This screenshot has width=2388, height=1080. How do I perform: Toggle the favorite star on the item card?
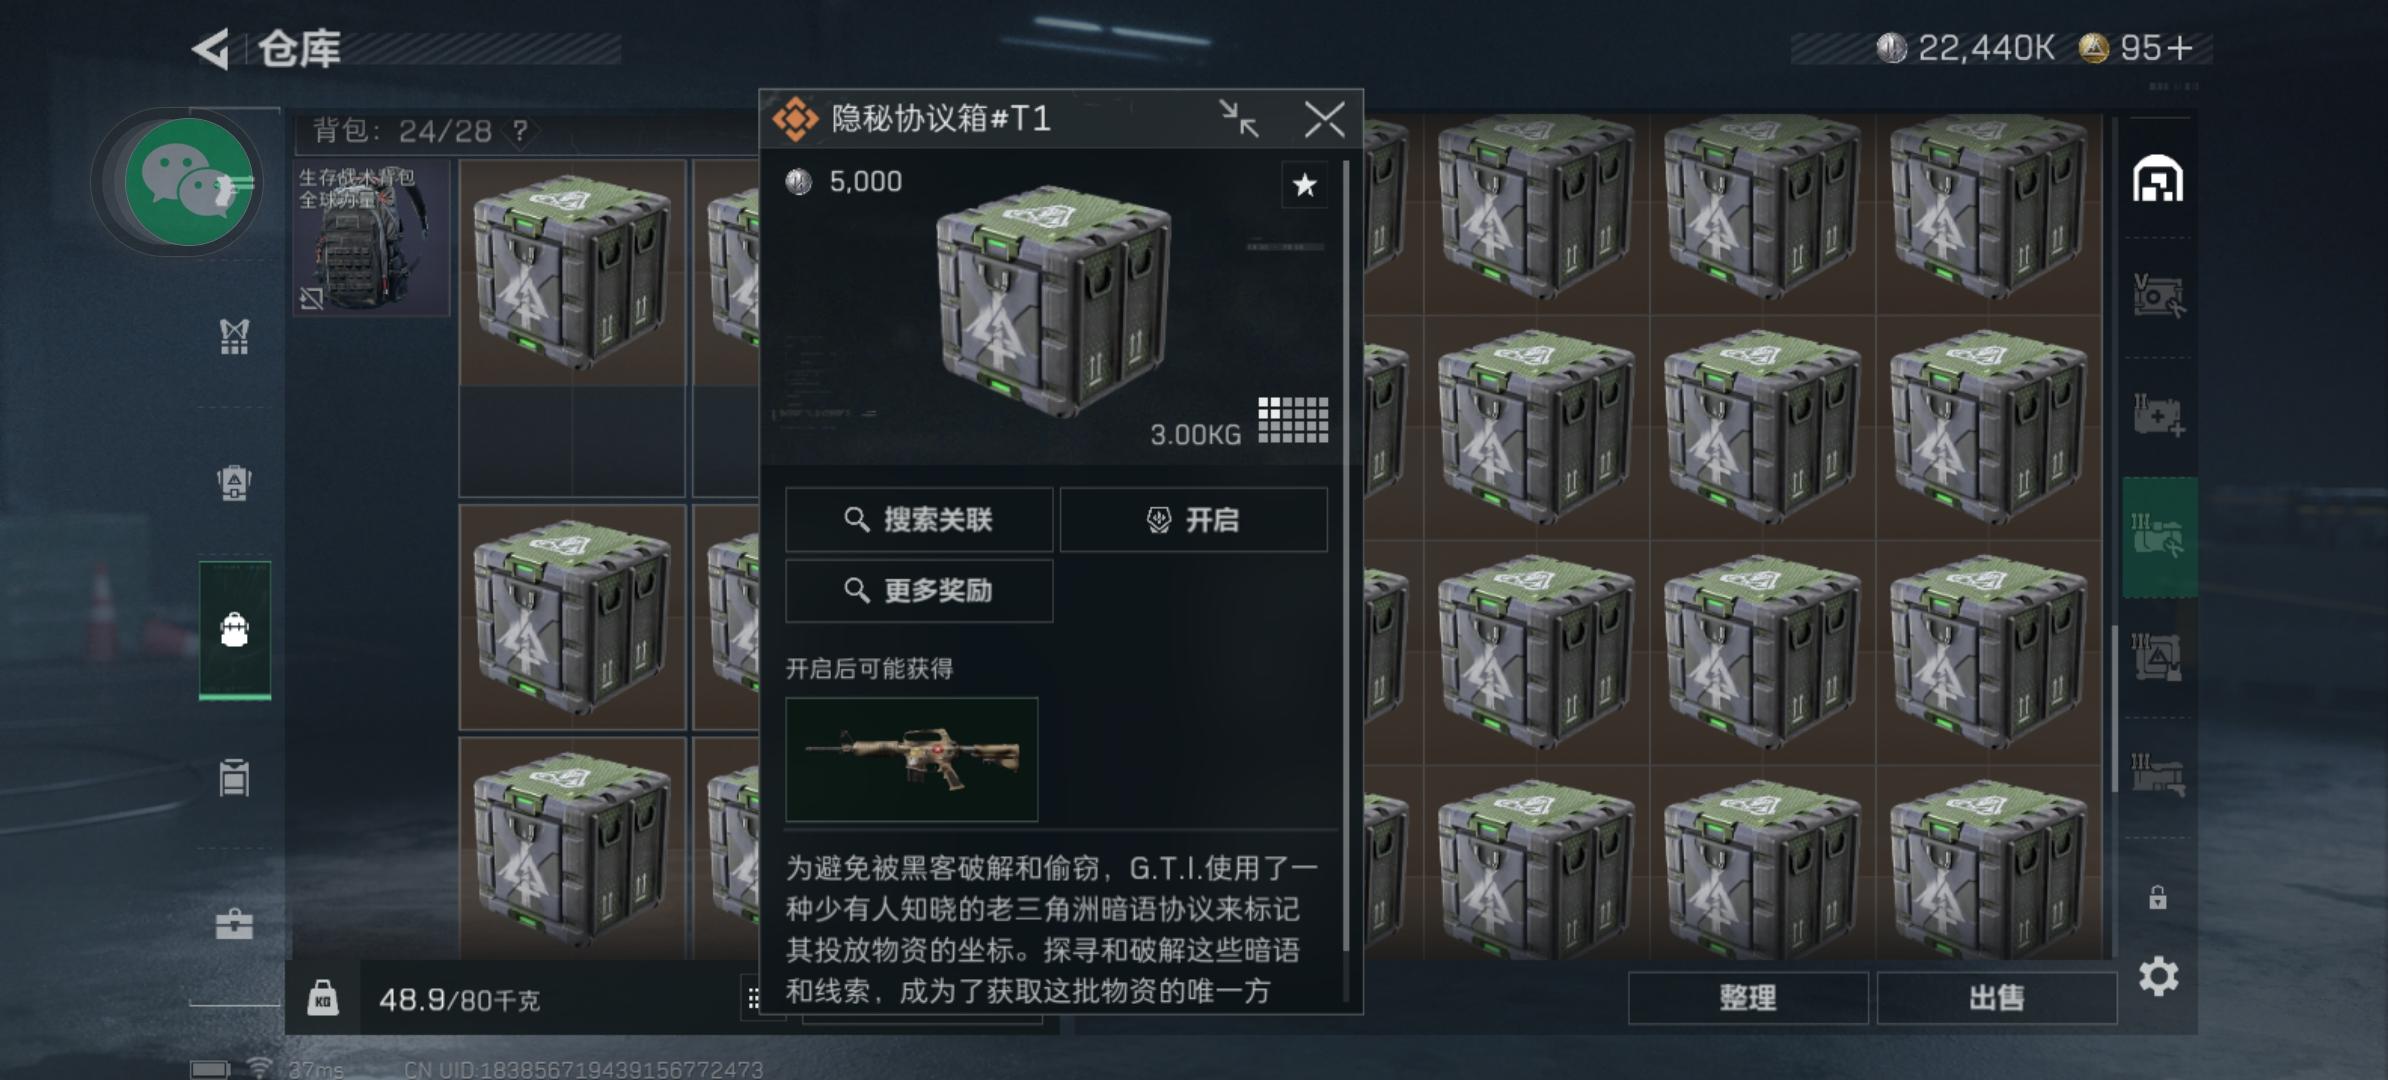[x=1304, y=185]
